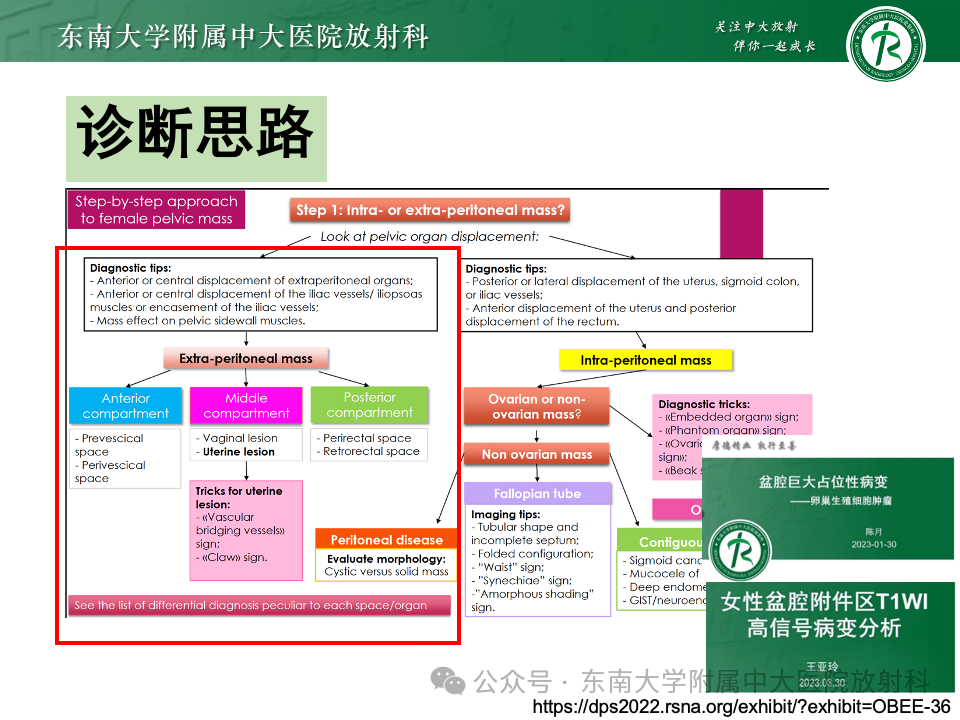This screenshot has width=960, height=720.
Task: Click the Perirectal space entry
Action: tap(364, 438)
